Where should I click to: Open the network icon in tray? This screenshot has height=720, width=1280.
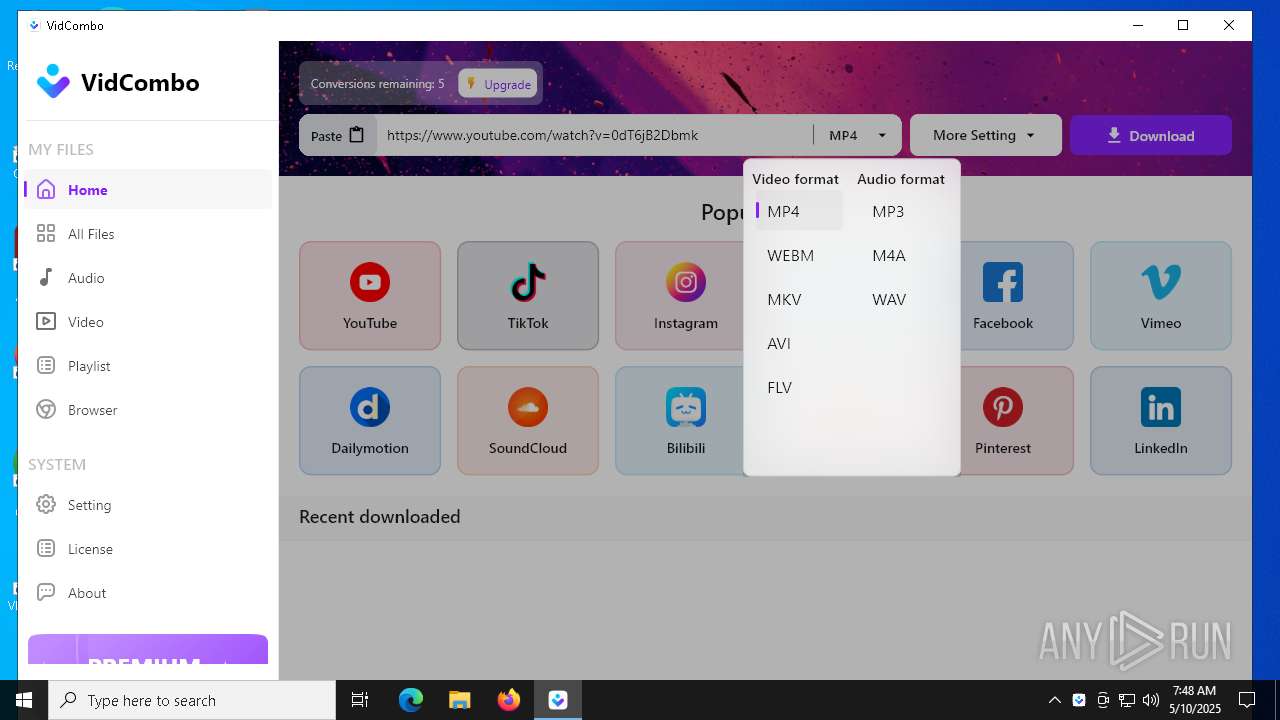pyautogui.click(x=1127, y=700)
